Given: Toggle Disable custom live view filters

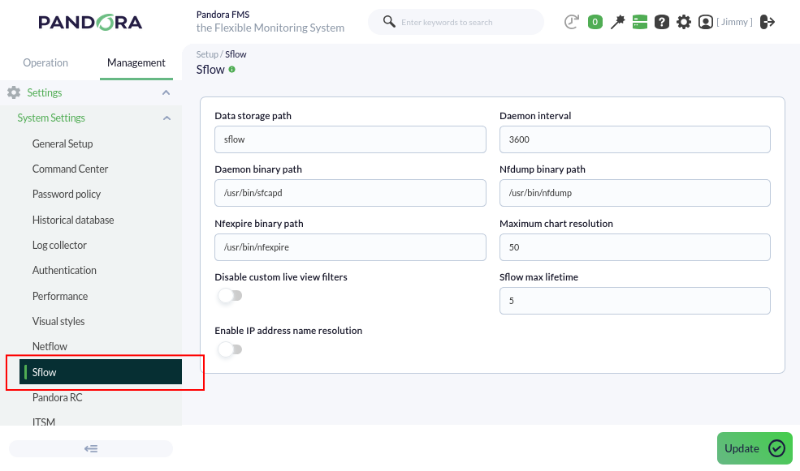Looking at the screenshot, I should pyautogui.click(x=230, y=295).
